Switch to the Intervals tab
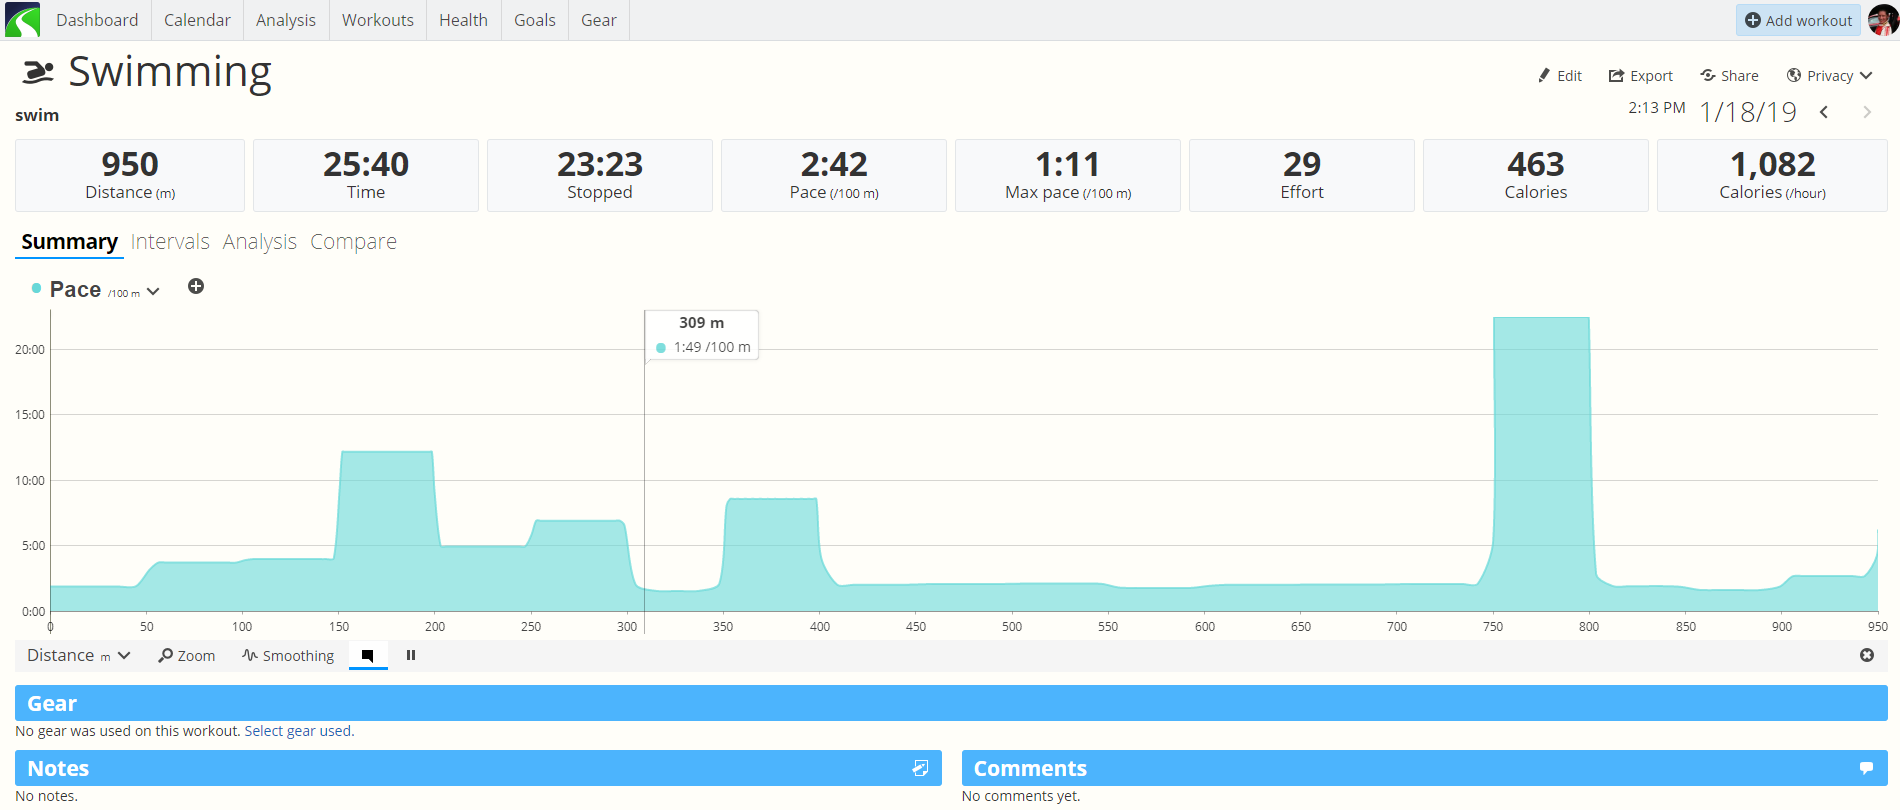Image resolution: width=1900 pixels, height=810 pixels. tap(170, 242)
